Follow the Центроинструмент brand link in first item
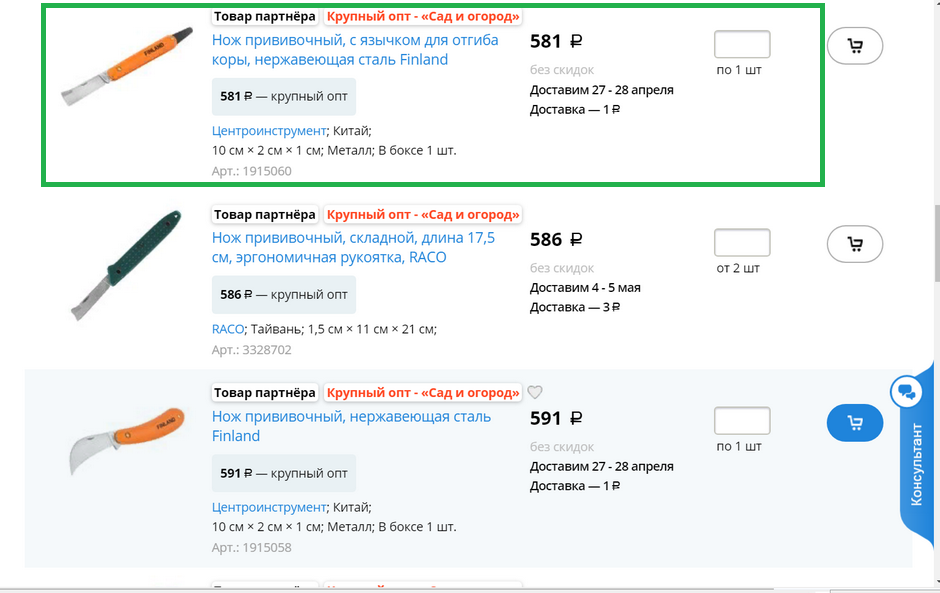The height and width of the screenshot is (593, 940). (x=269, y=131)
